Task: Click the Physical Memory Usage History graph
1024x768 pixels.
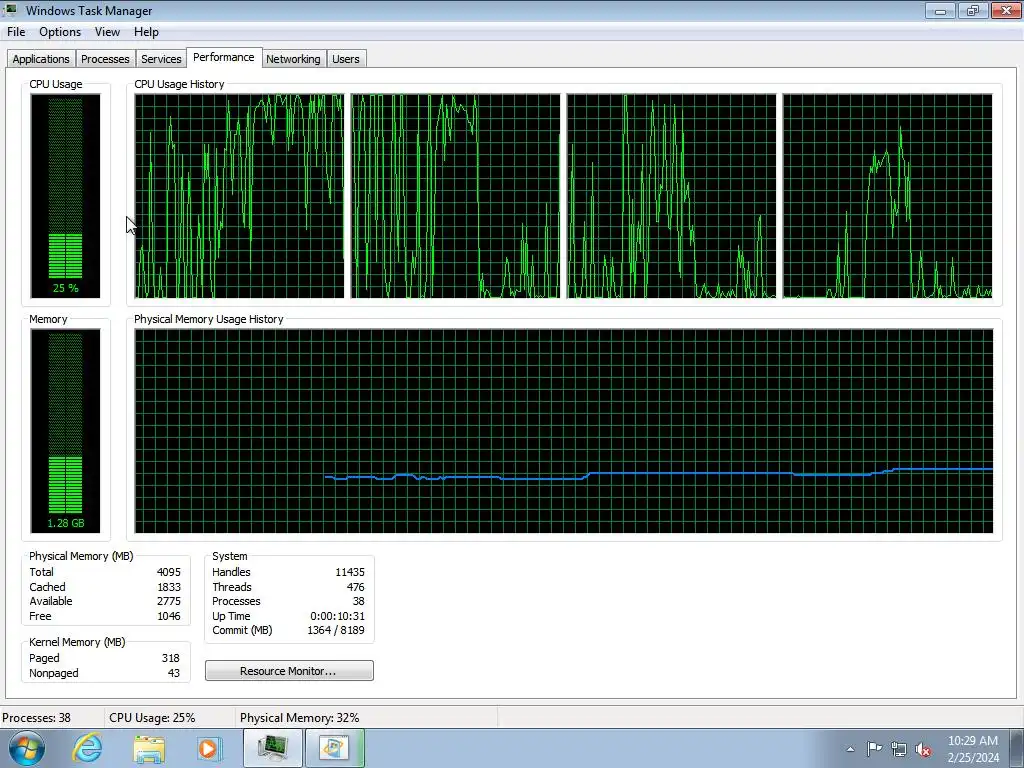Action: (564, 431)
